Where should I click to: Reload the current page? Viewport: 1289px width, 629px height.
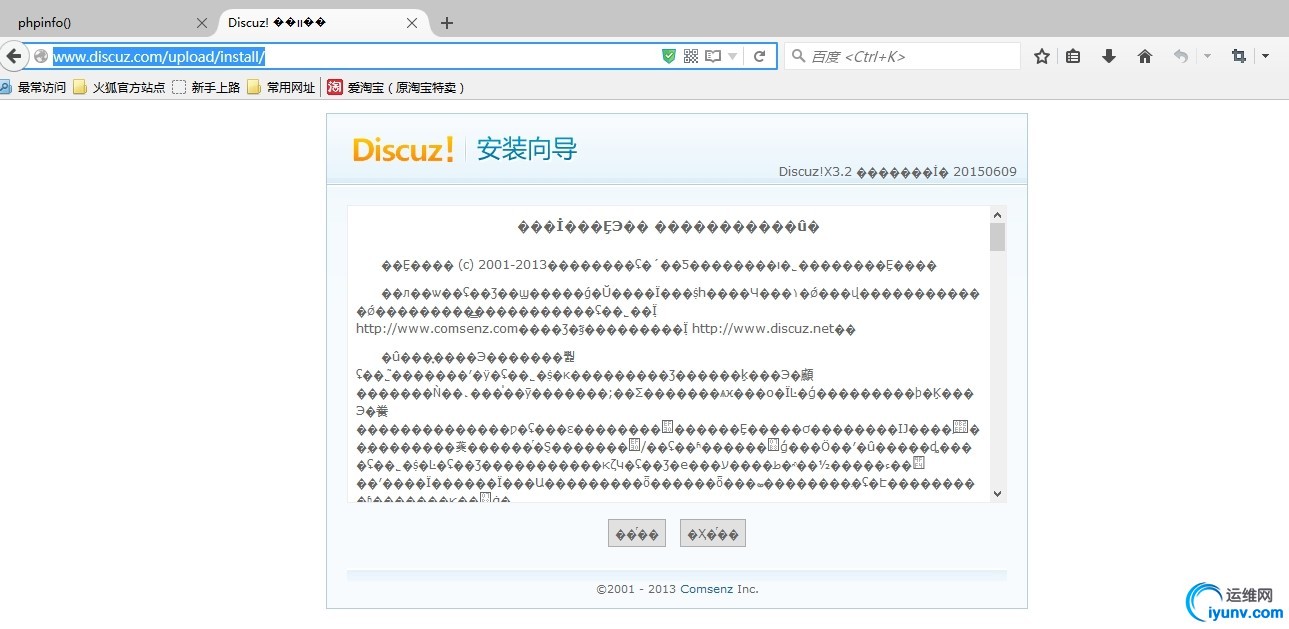tap(760, 56)
